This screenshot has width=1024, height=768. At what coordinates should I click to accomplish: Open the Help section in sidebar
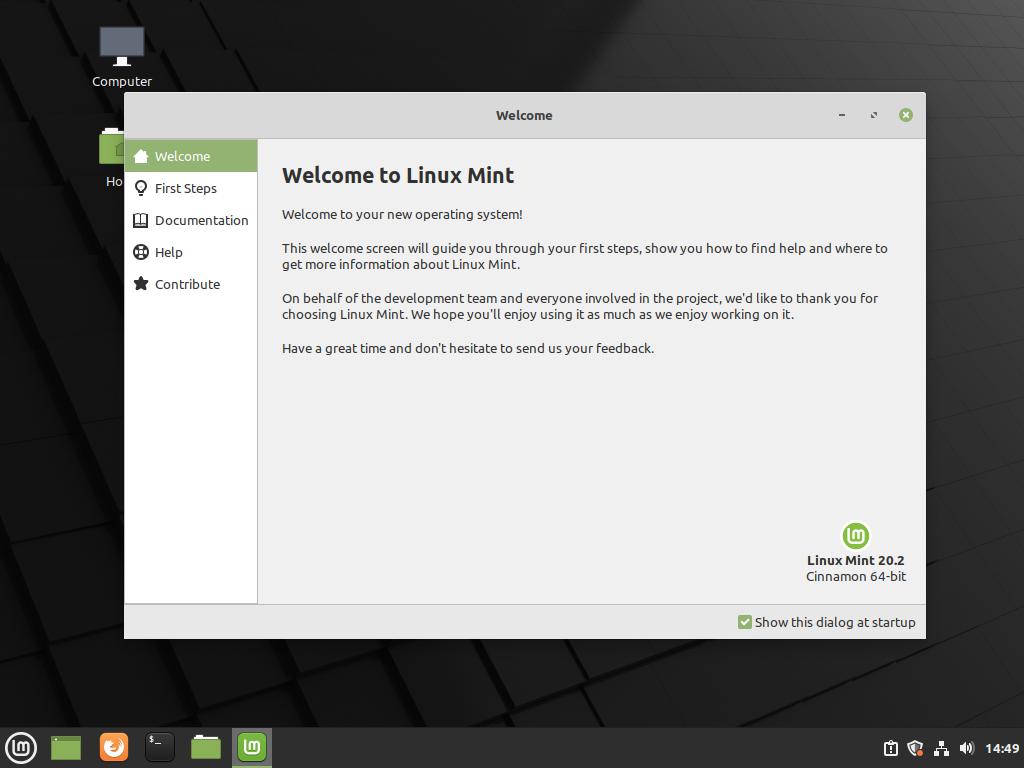click(168, 252)
